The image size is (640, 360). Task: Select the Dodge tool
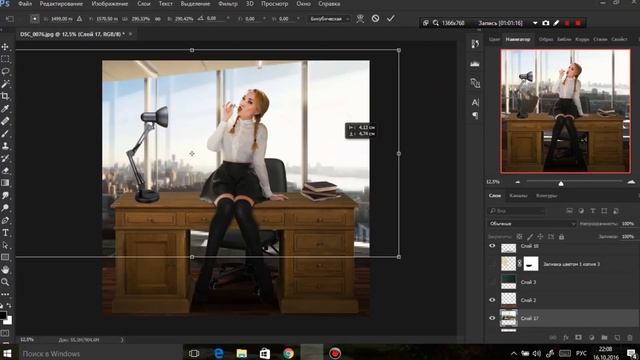tap(5, 208)
